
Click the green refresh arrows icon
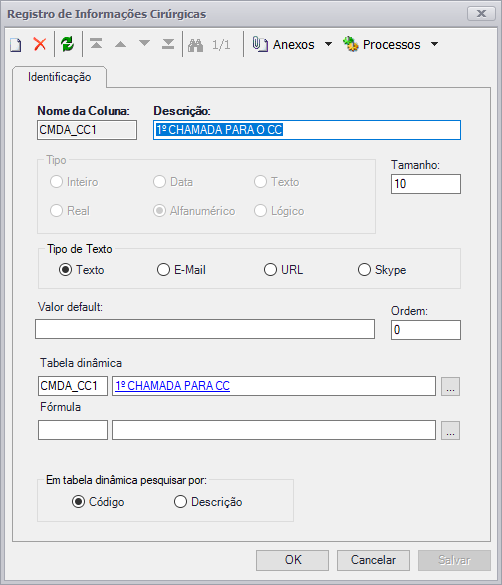68,44
